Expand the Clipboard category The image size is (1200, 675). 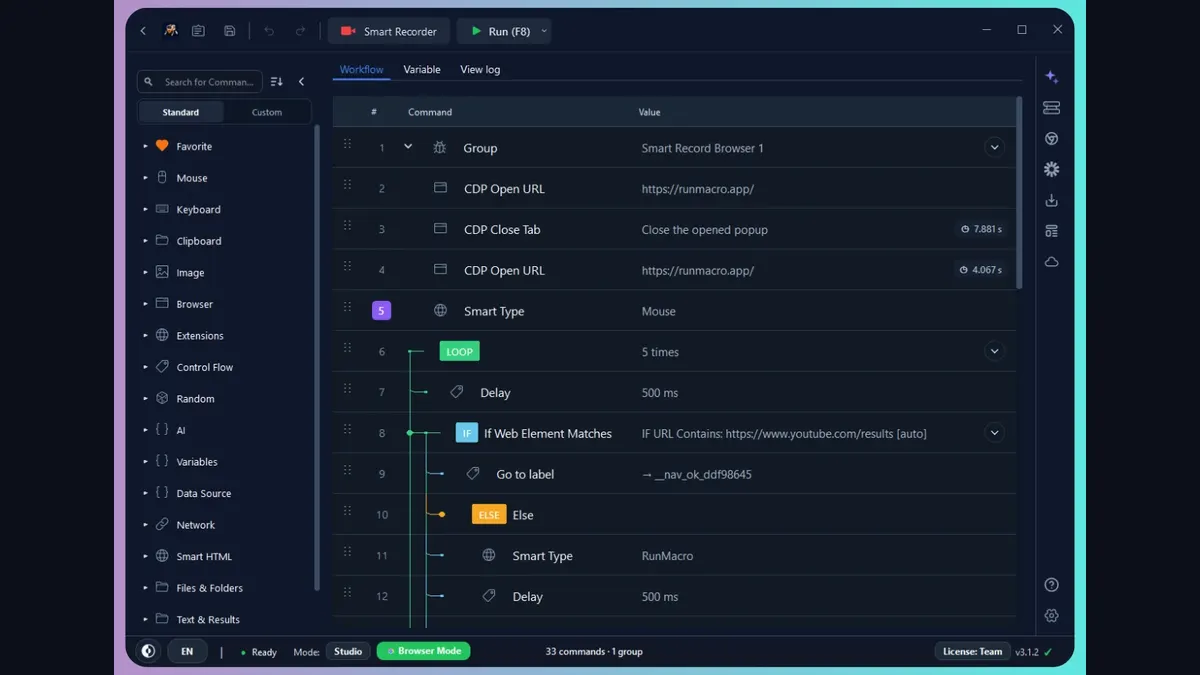(146, 241)
